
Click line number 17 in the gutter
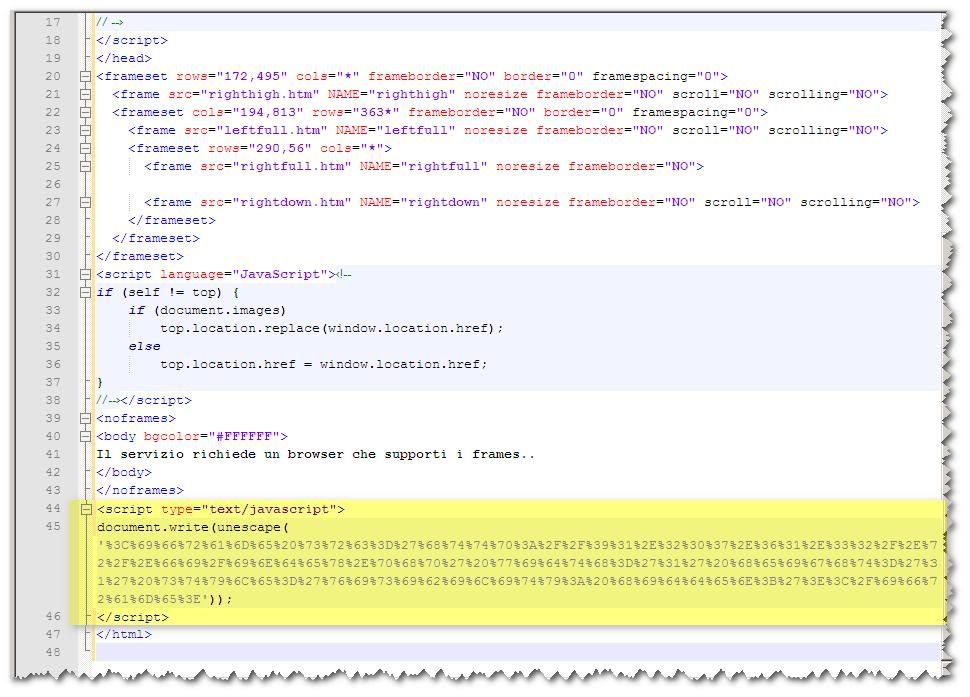coord(52,22)
